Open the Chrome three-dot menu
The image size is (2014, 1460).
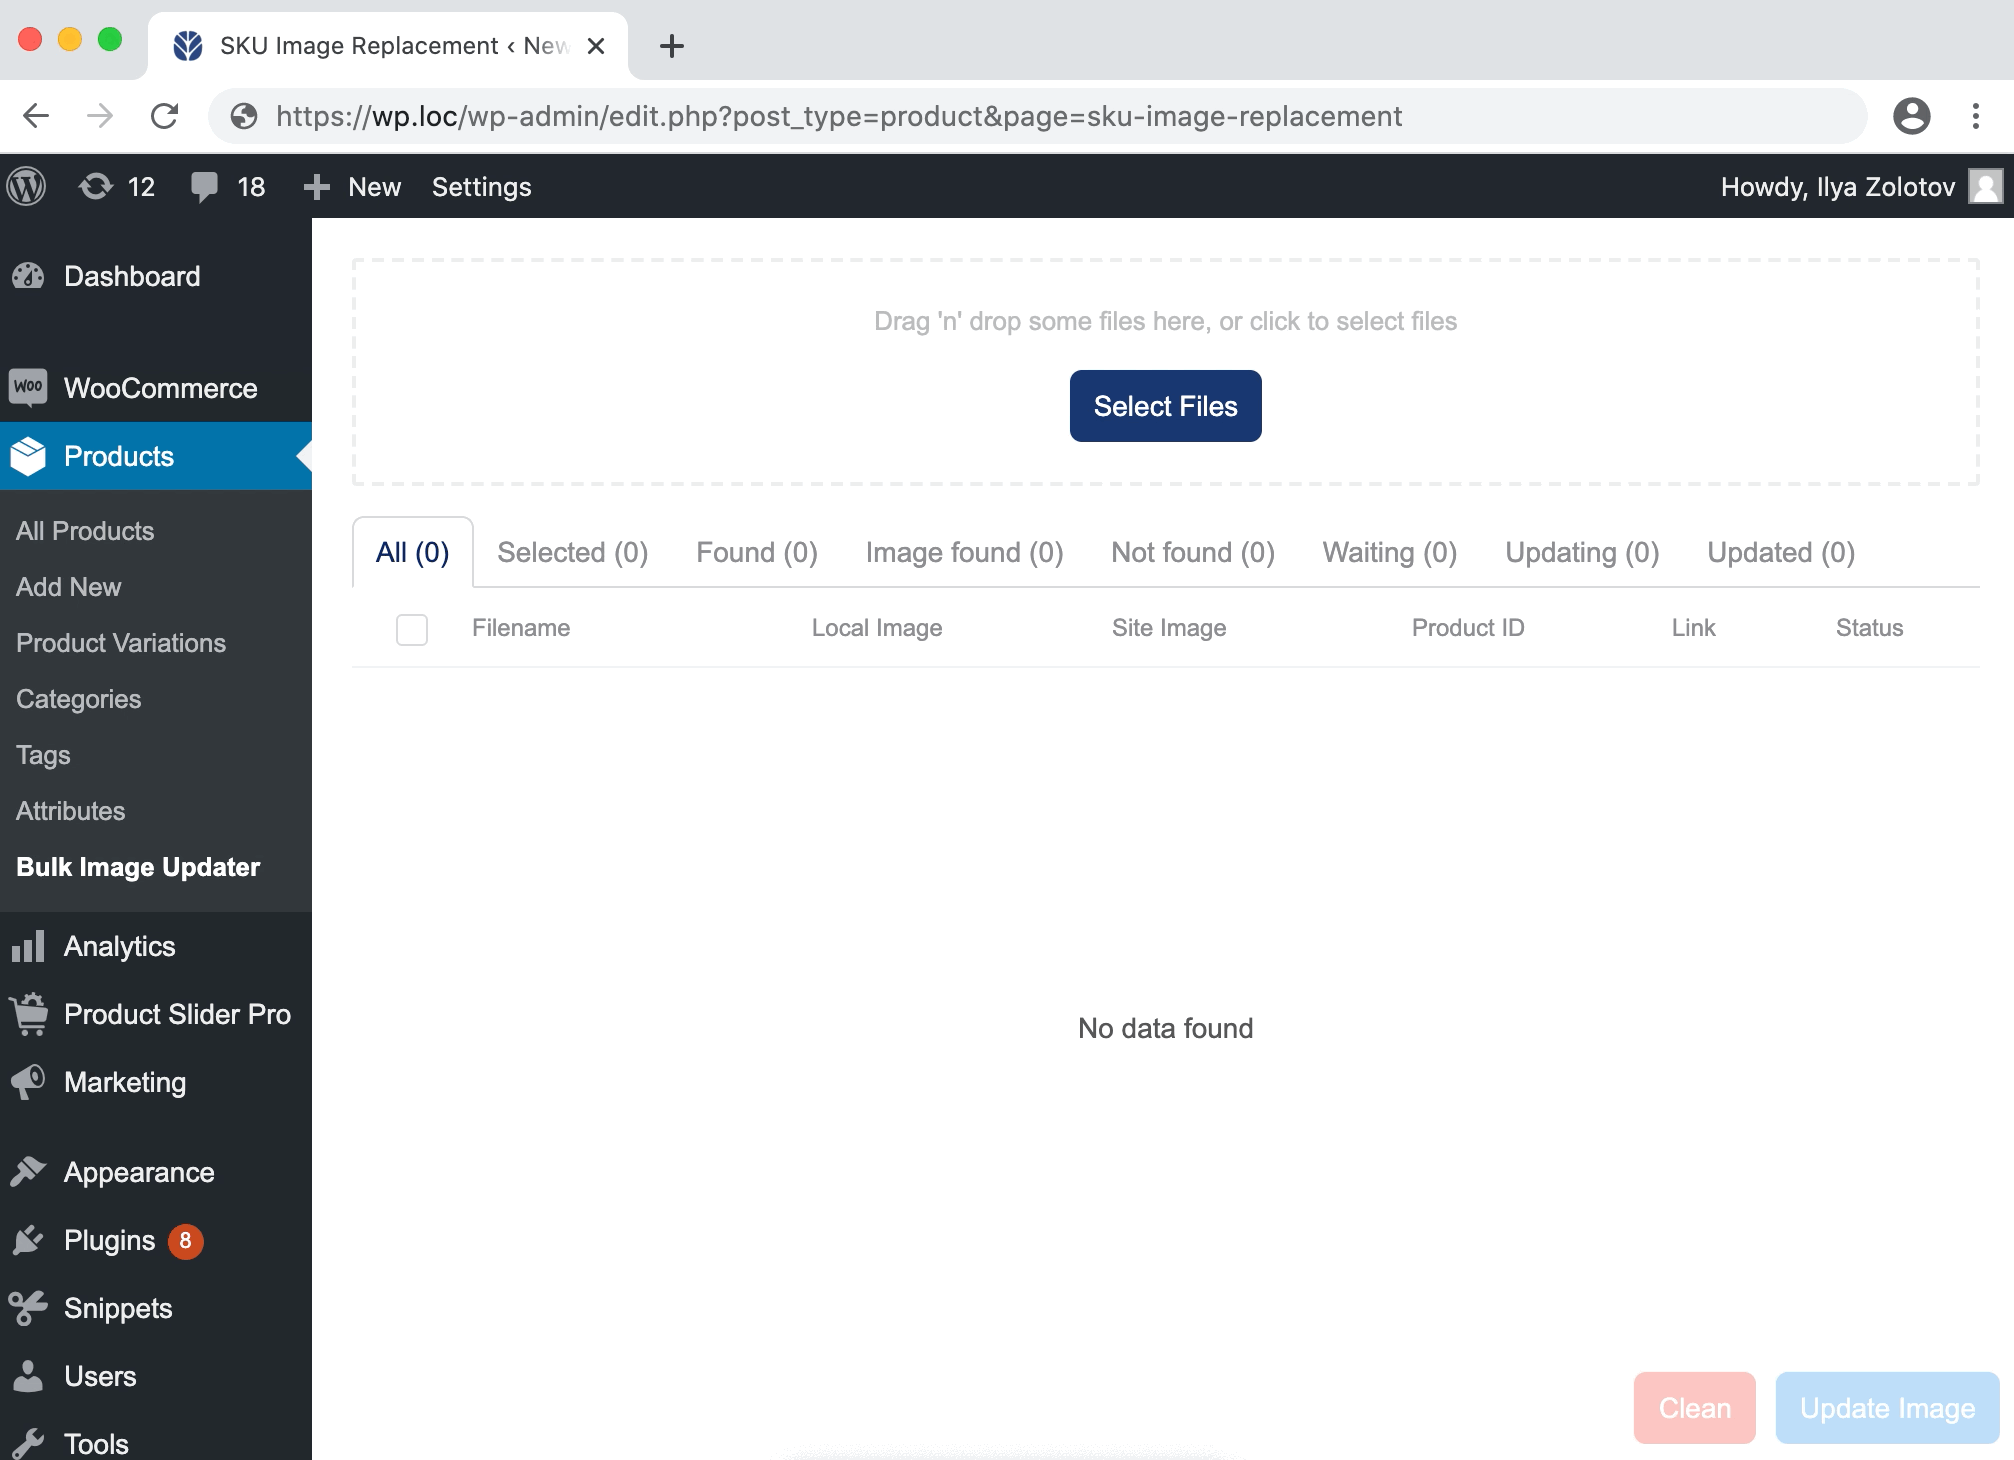tap(1976, 116)
